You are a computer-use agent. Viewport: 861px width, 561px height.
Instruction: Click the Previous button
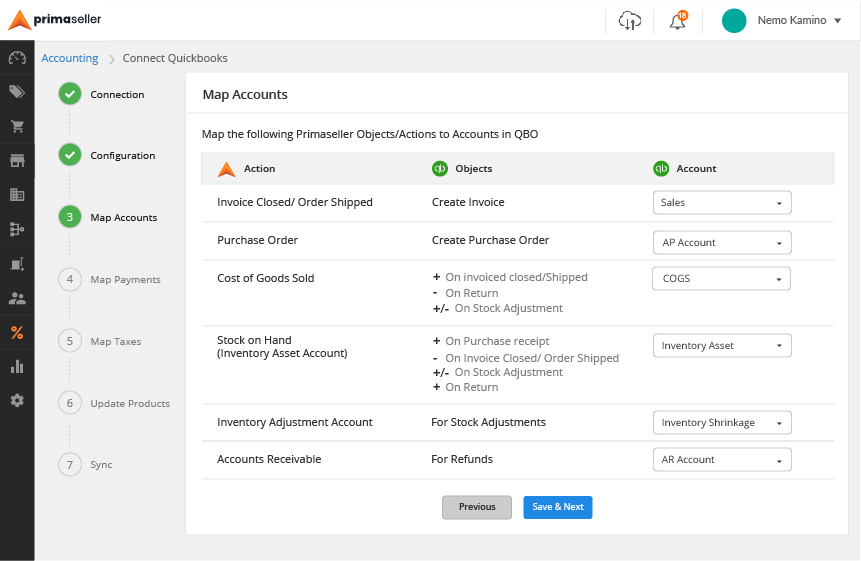477,507
